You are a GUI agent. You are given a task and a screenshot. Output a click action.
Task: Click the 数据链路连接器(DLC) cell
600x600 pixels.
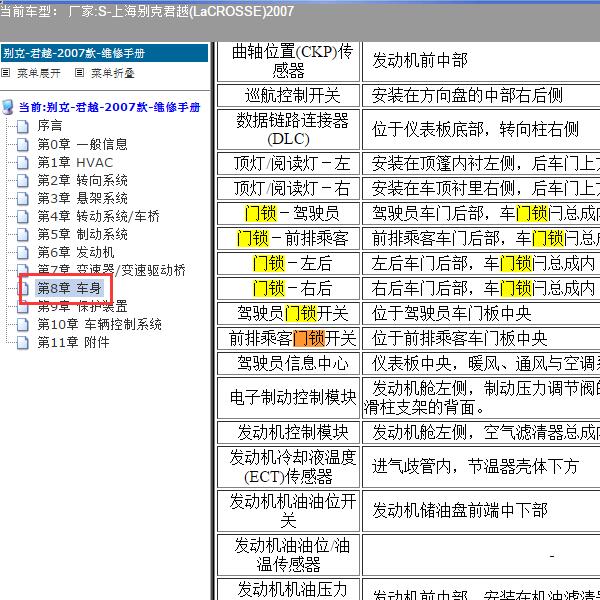point(289,129)
